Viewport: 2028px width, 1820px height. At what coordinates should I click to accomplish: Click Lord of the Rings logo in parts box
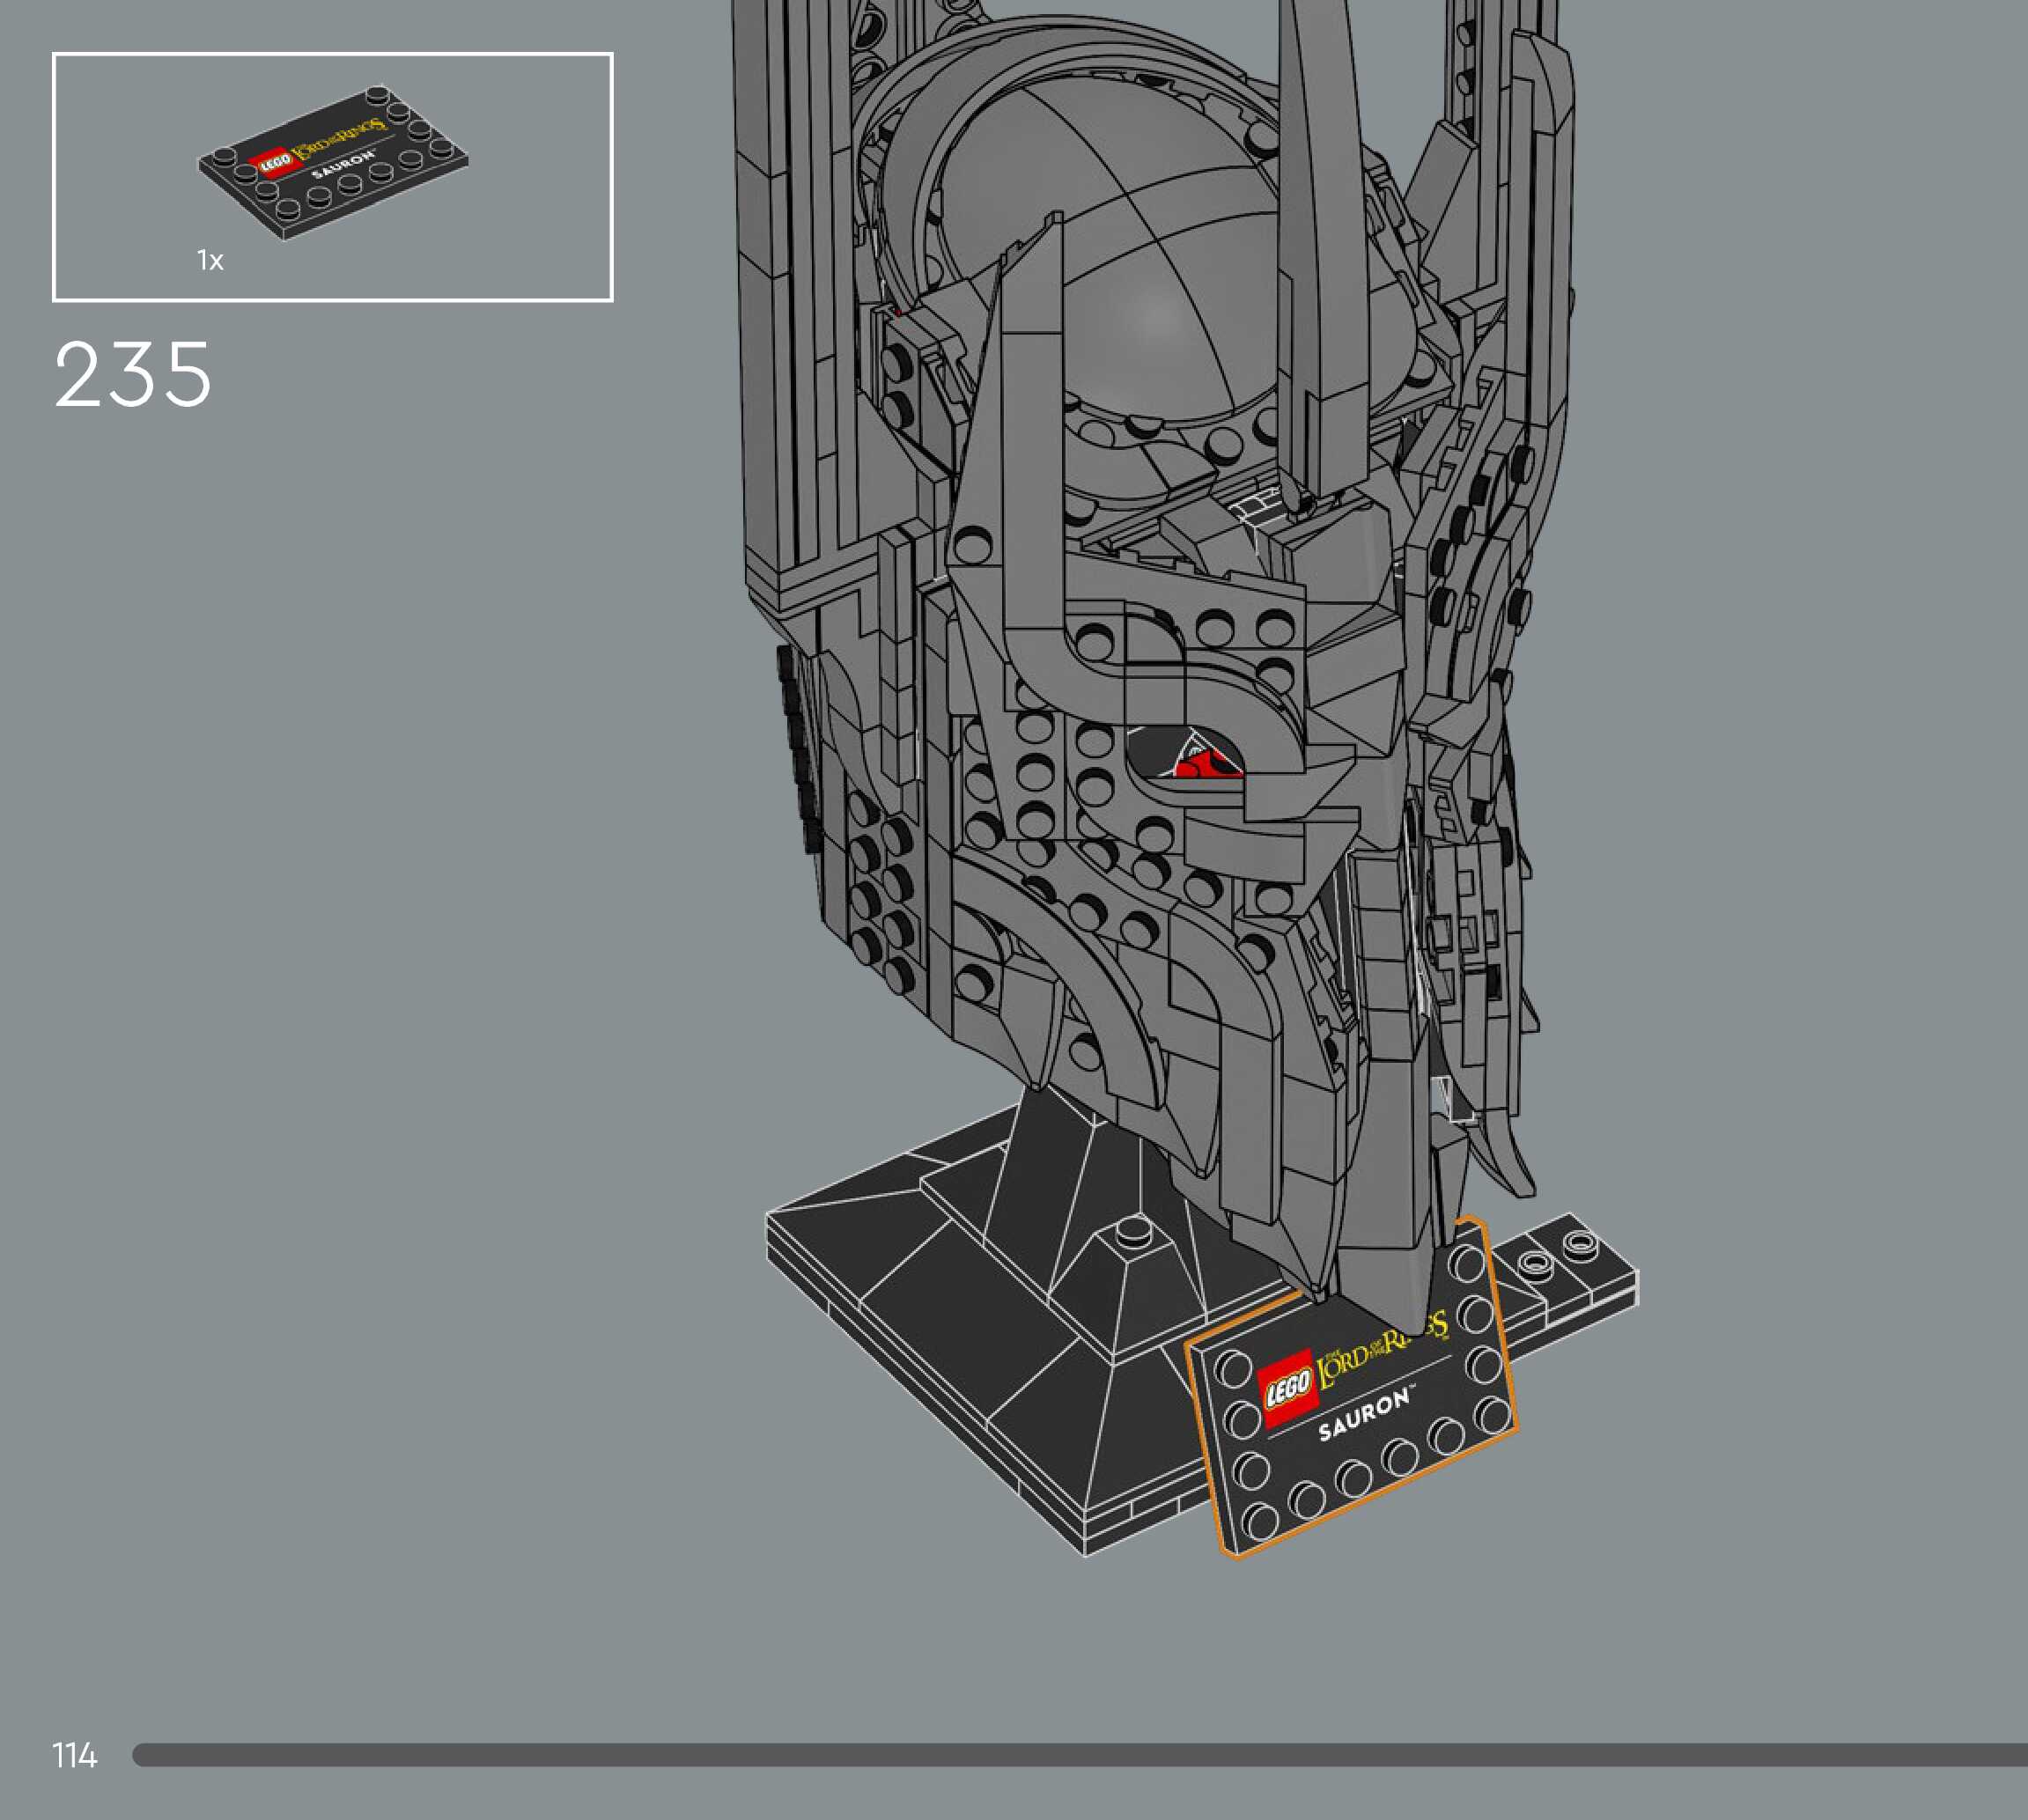coord(340,140)
